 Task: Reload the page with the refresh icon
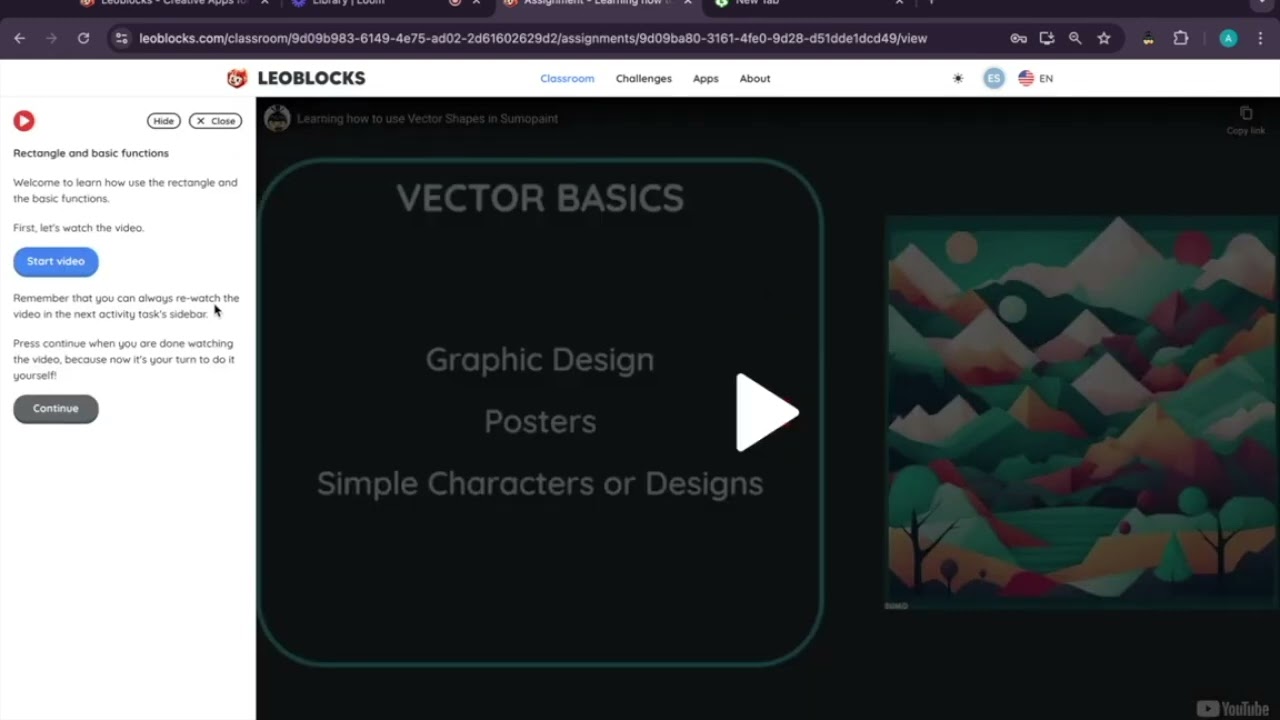(84, 38)
